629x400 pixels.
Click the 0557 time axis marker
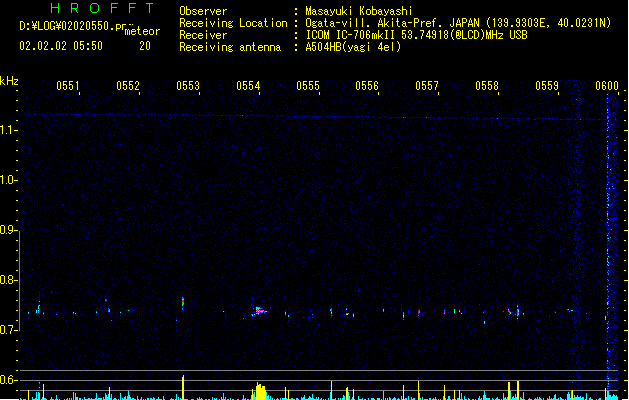click(x=427, y=86)
